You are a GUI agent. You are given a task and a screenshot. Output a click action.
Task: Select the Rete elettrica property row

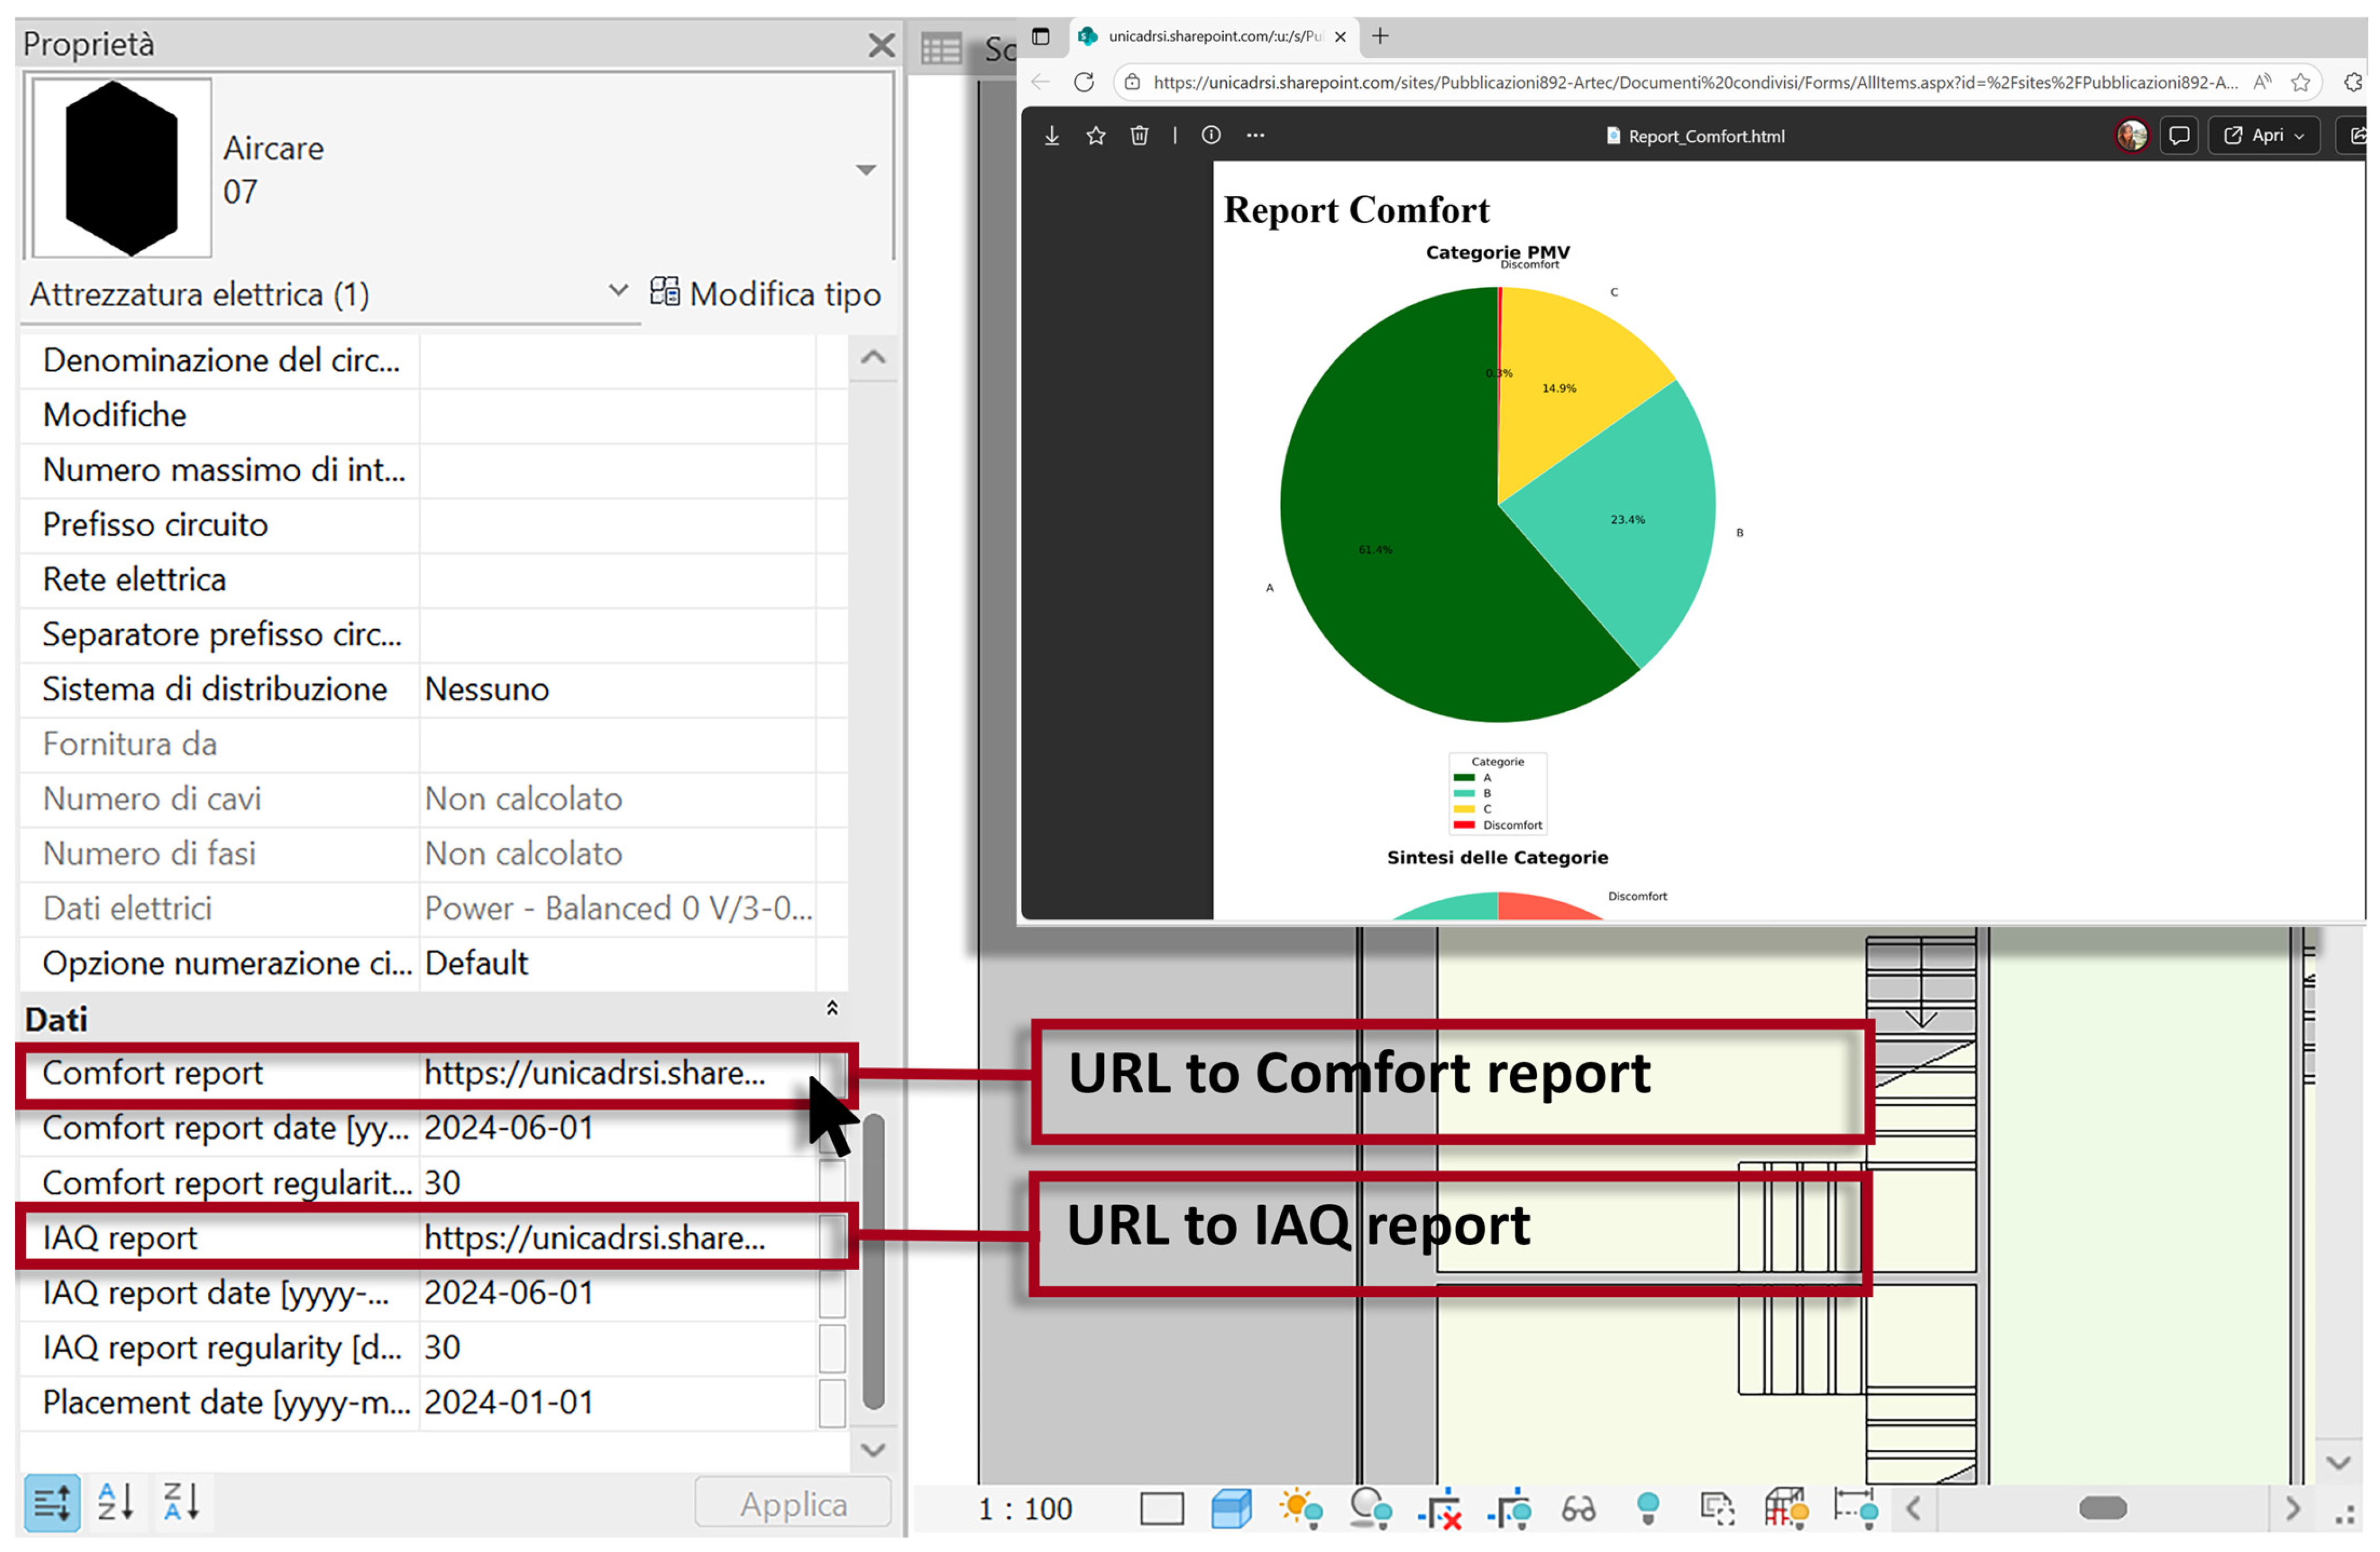tap(433, 580)
